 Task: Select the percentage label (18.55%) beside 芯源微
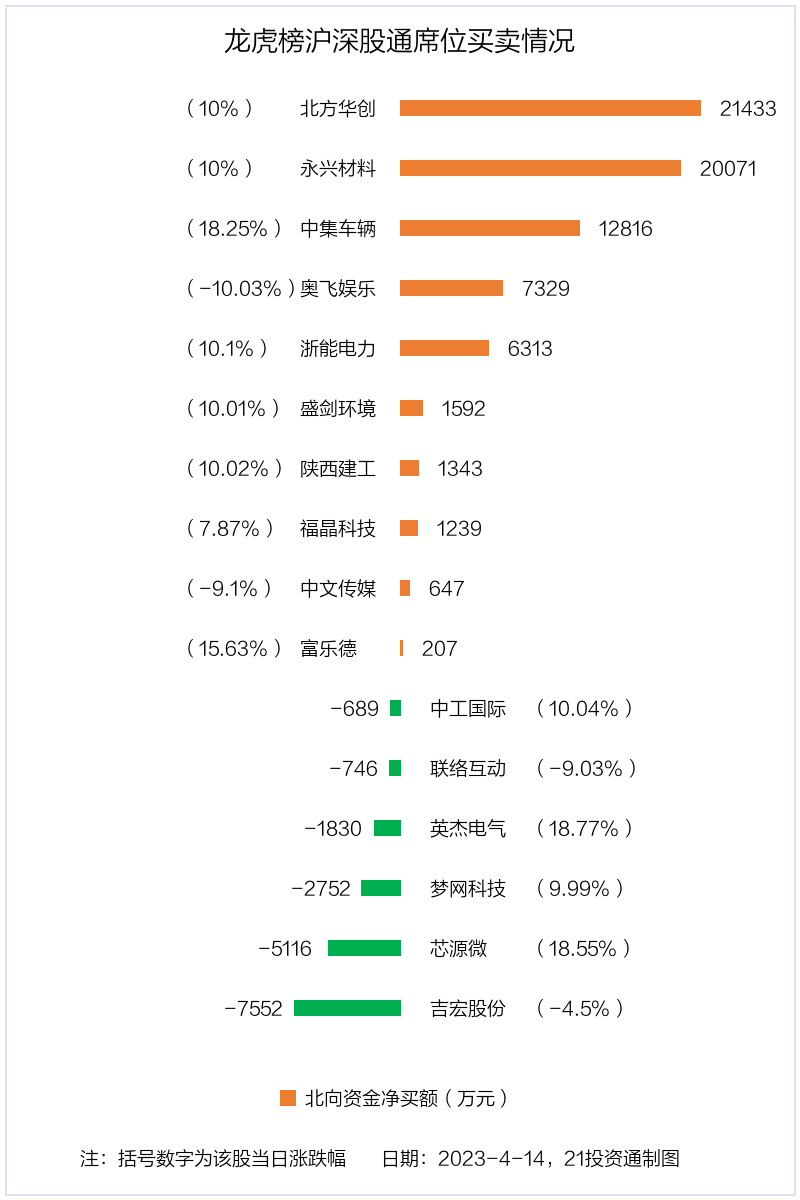(x=584, y=948)
